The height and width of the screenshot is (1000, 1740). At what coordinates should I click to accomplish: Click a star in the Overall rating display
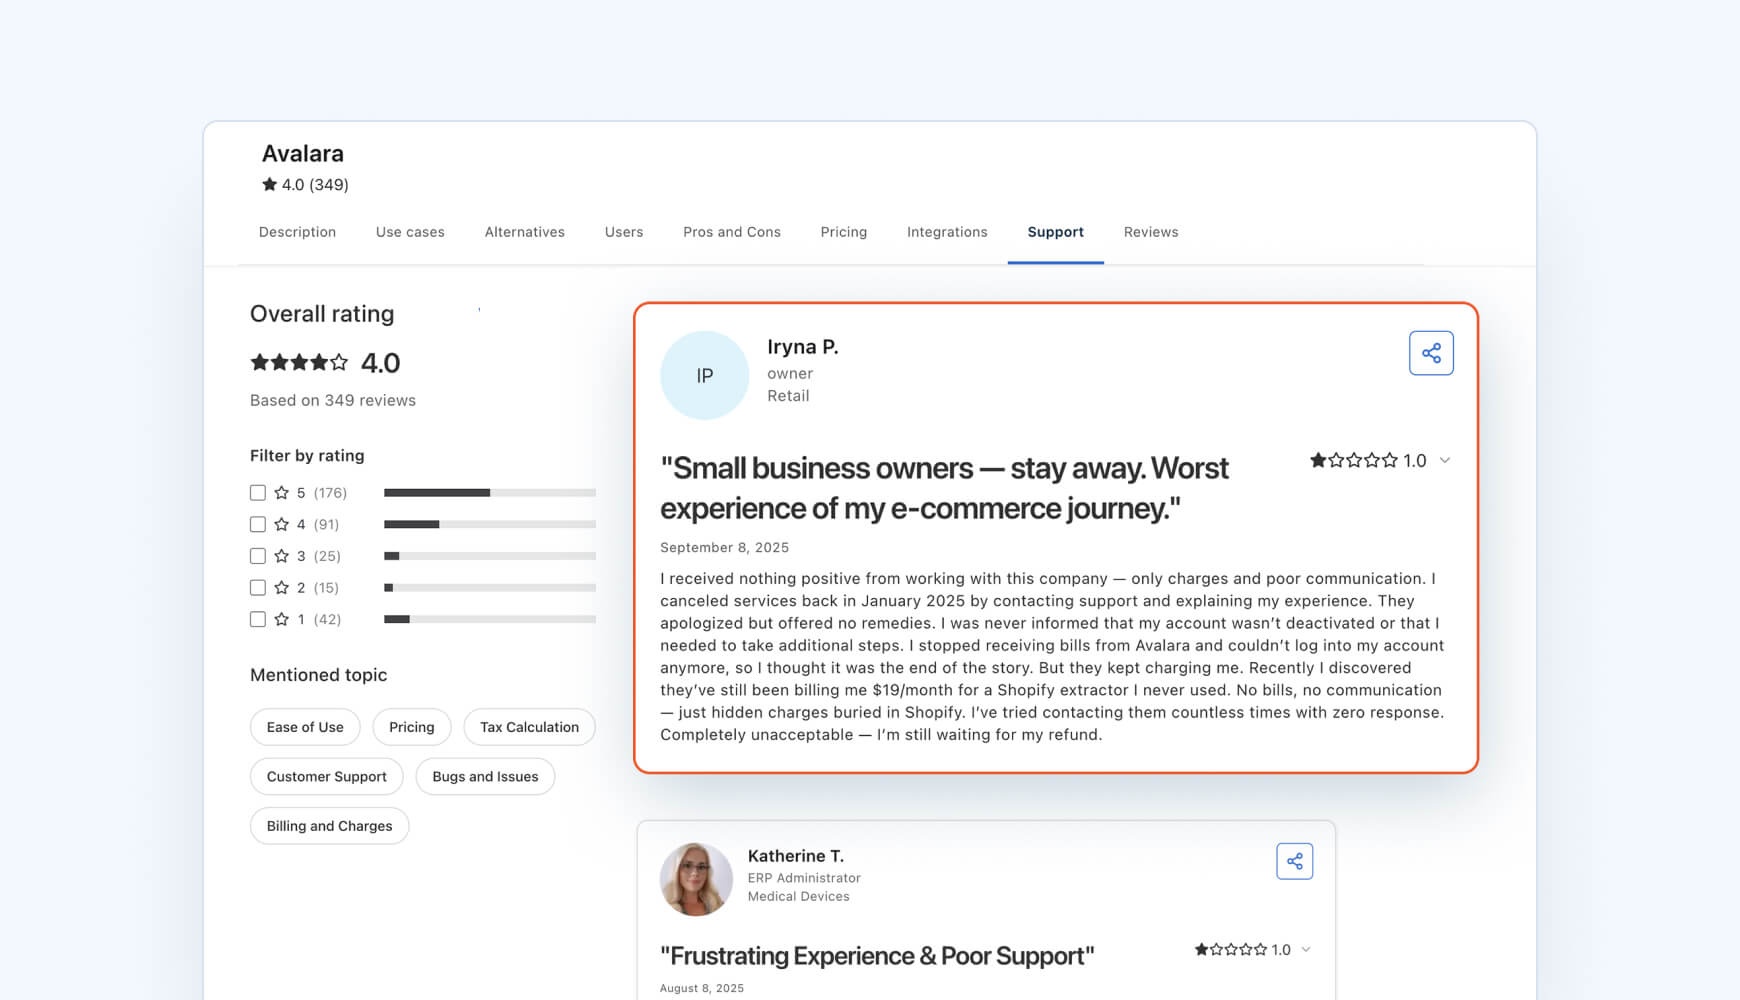(x=258, y=362)
